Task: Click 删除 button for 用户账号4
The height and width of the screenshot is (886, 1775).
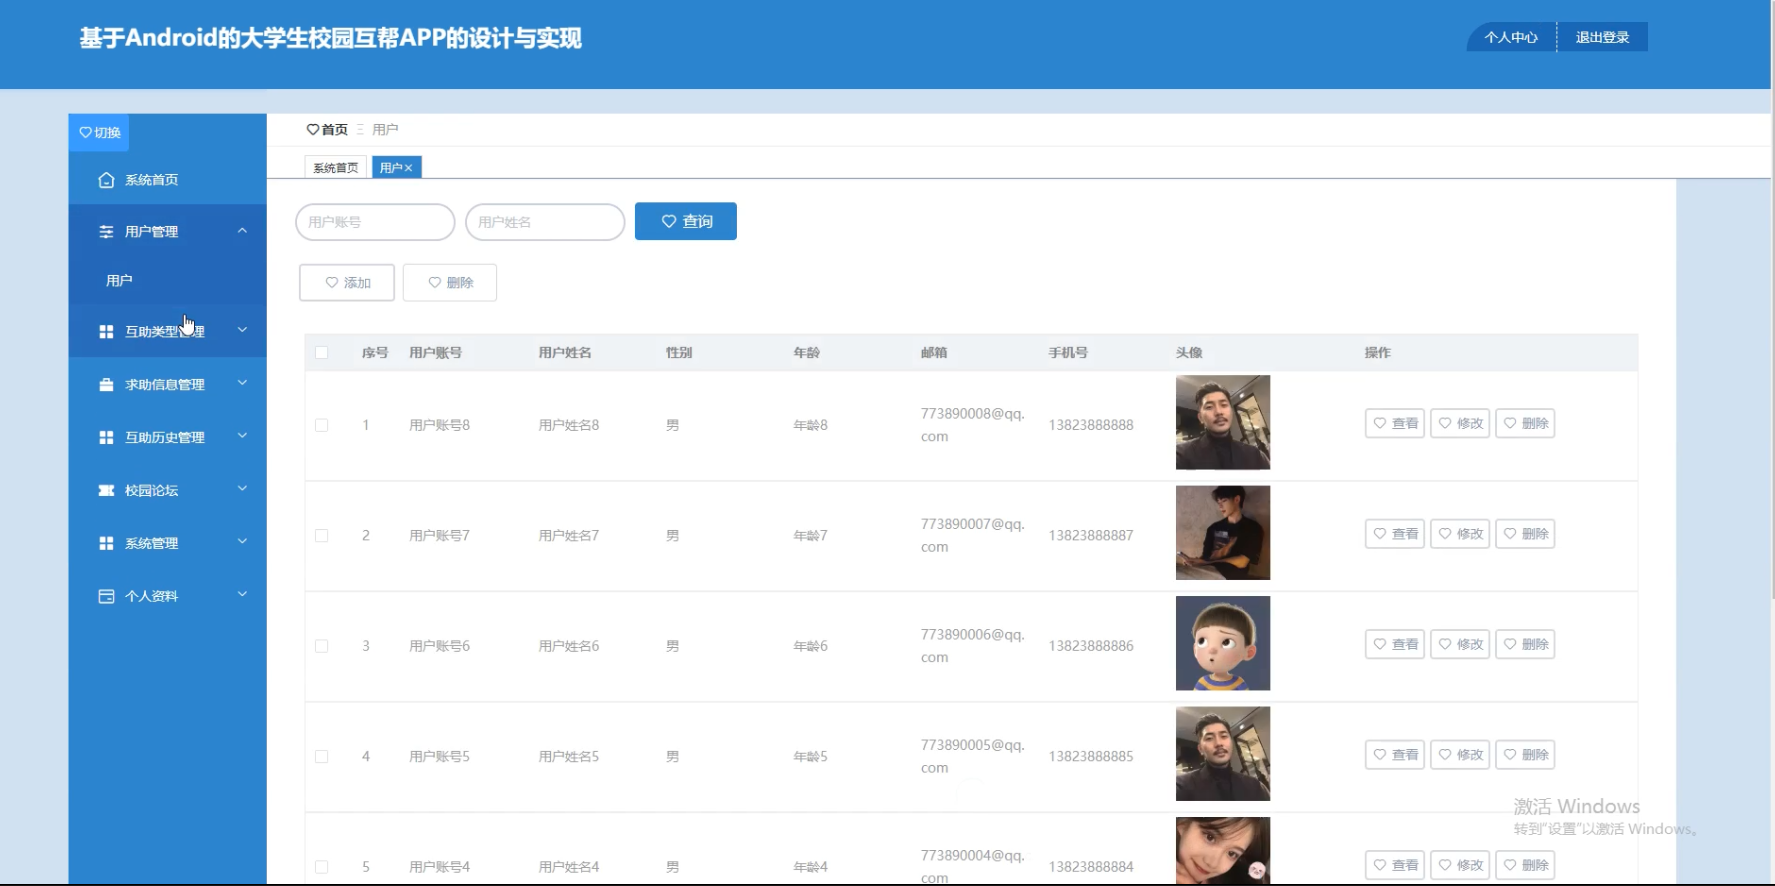Action: 1525,865
